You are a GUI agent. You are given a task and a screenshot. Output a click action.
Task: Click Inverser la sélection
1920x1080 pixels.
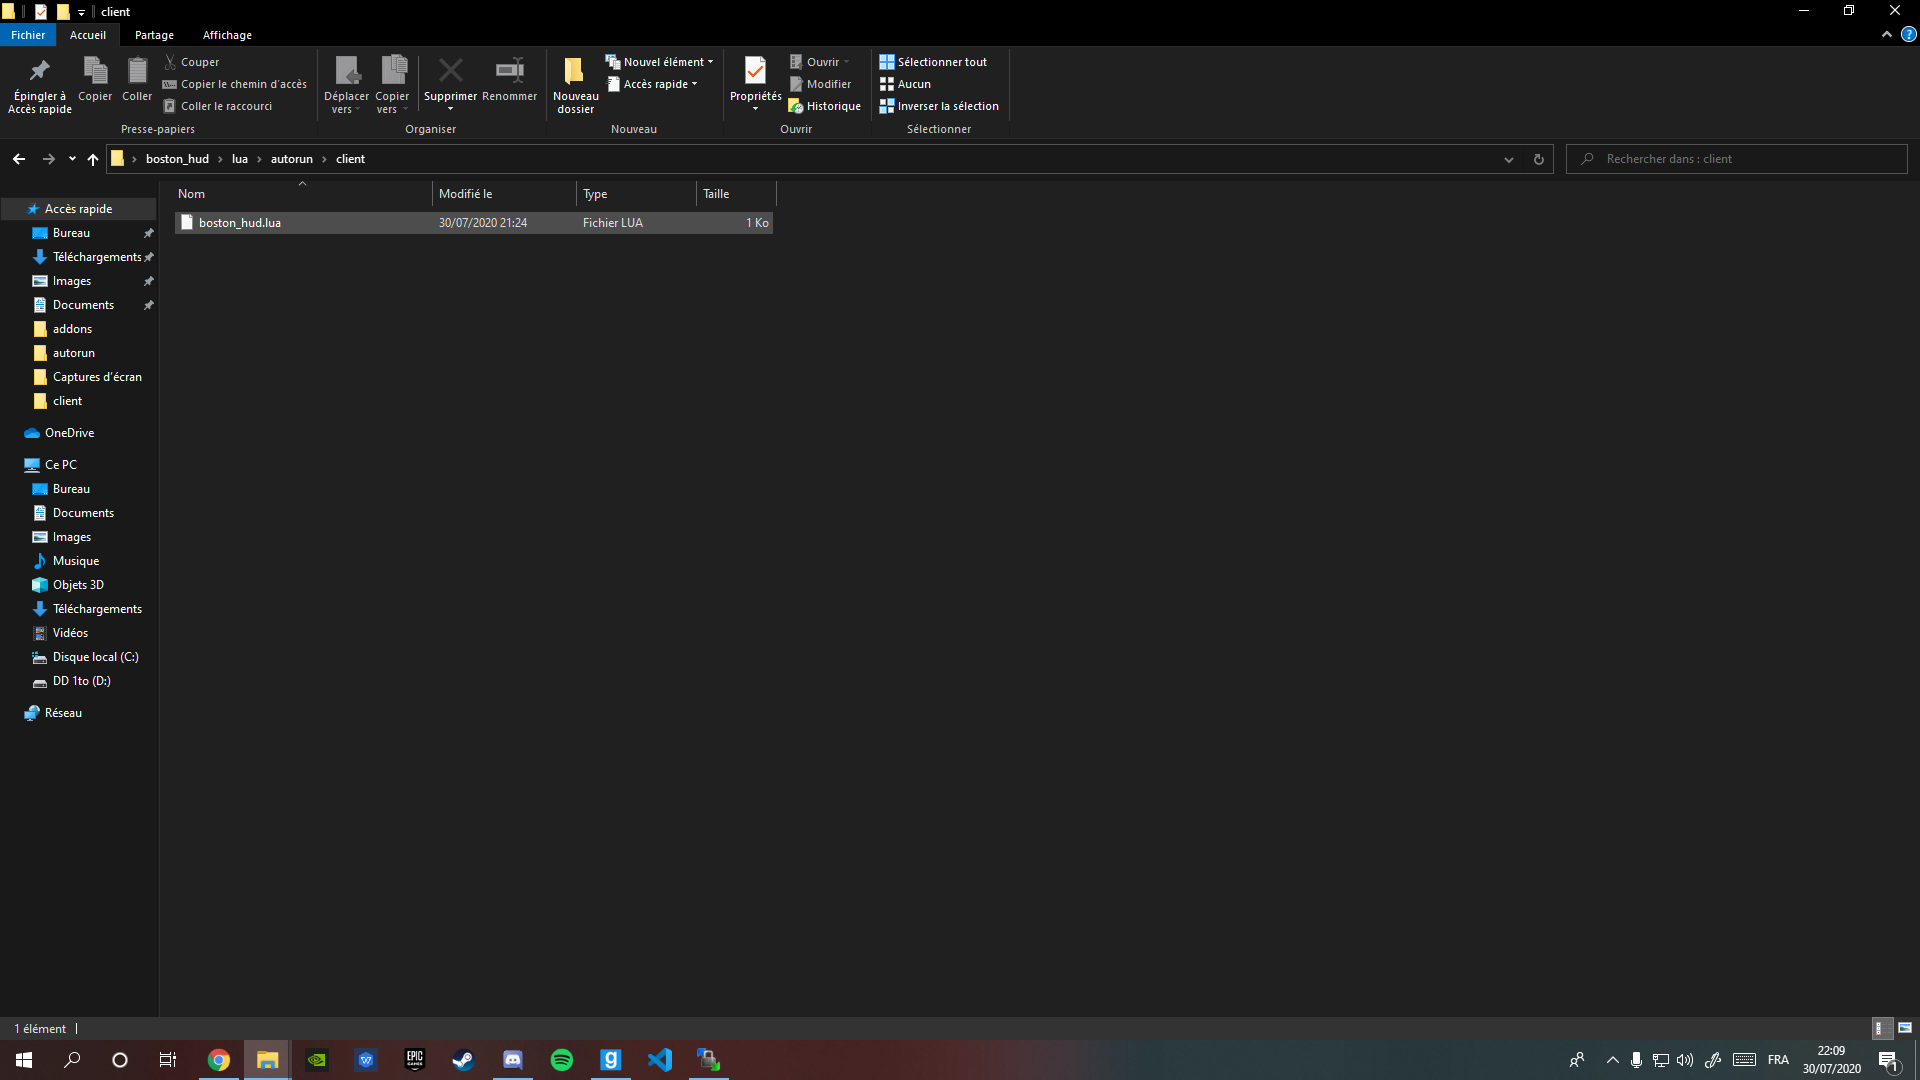pyautogui.click(x=939, y=106)
